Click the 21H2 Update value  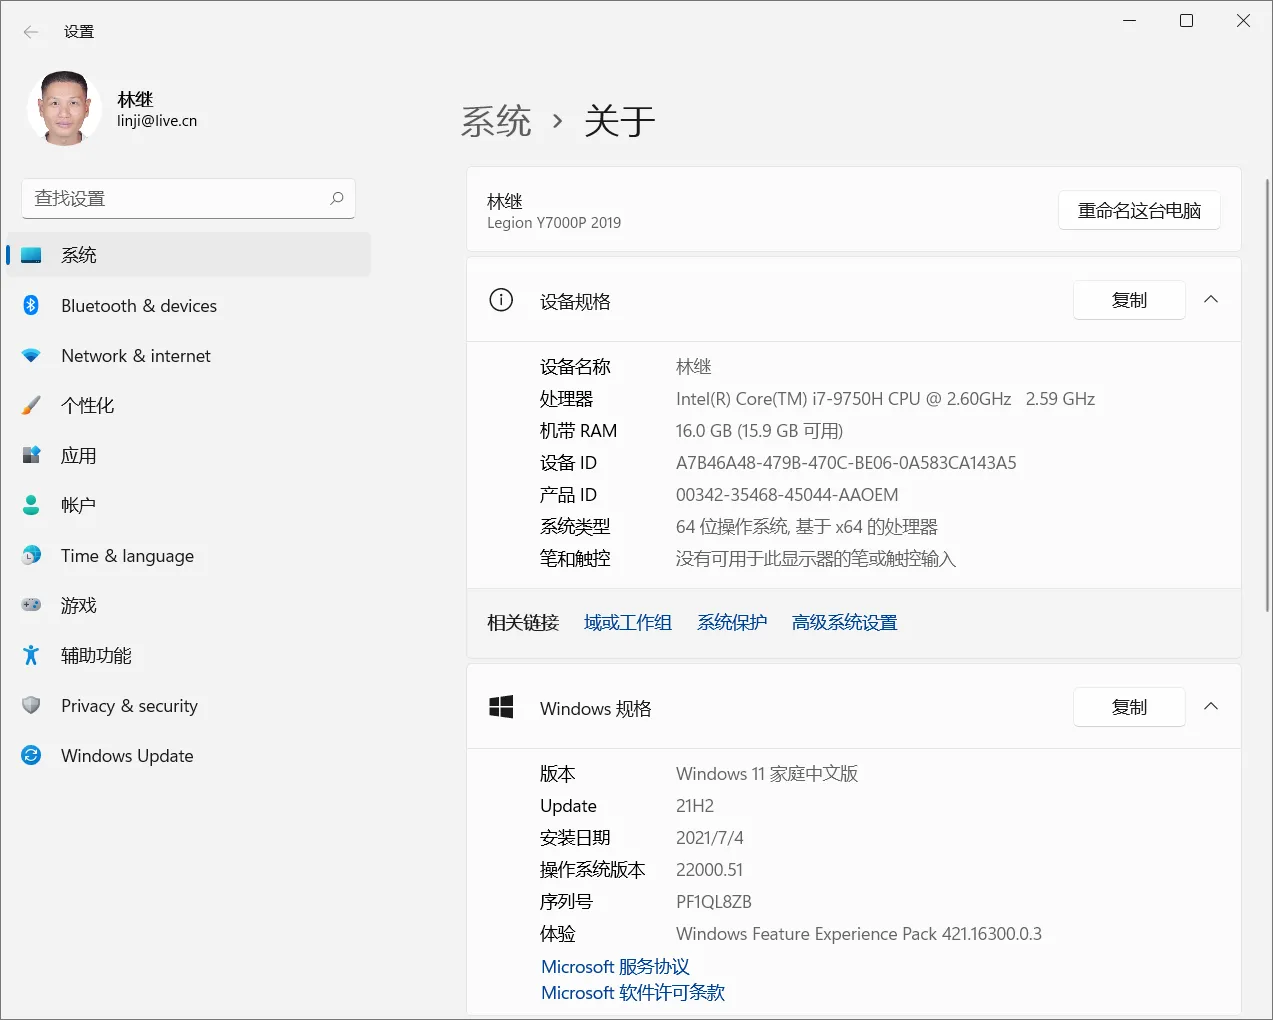pyautogui.click(x=695, y=806)
